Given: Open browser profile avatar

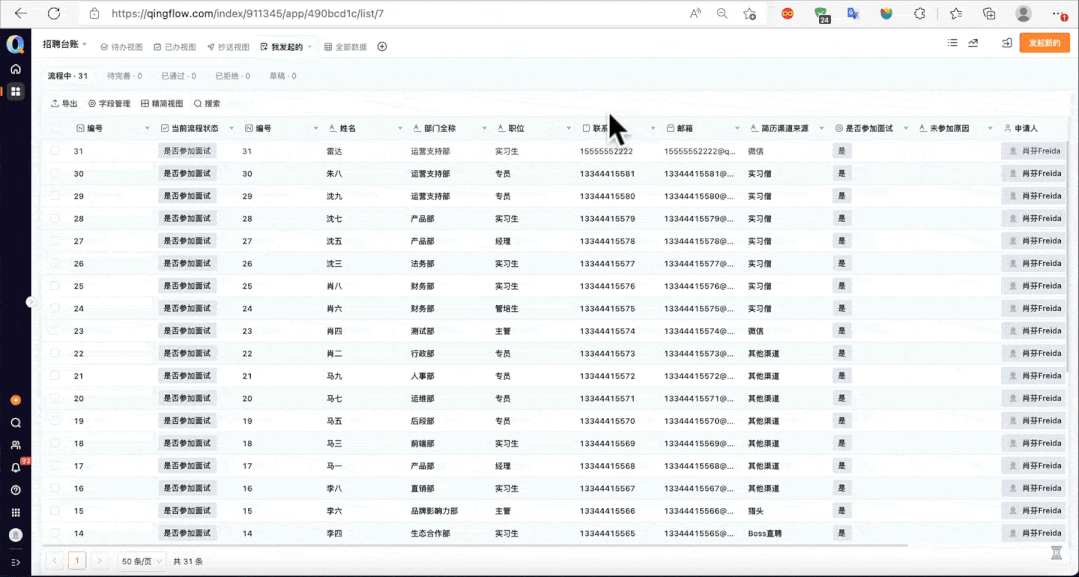Looking at the screenshot, I should [1024, 13].
